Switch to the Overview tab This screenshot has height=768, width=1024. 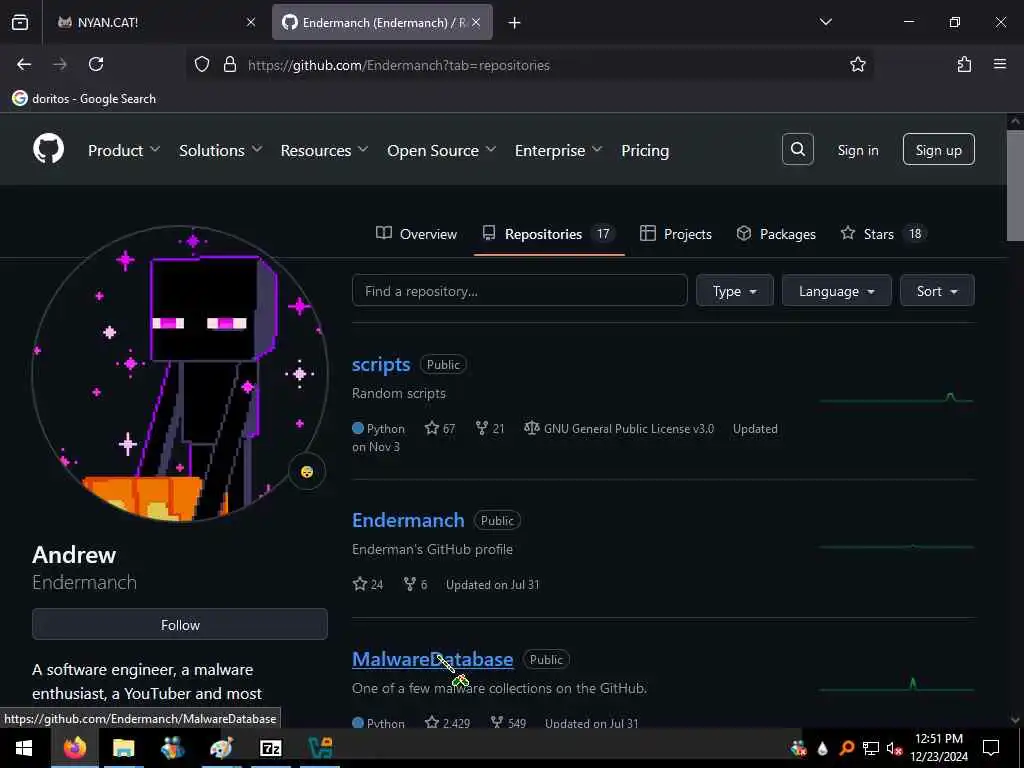tap(417, 234)
